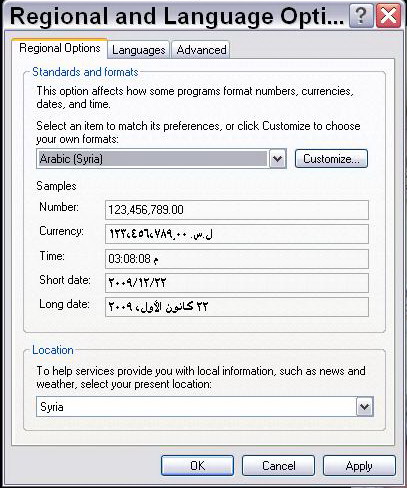
Task: Confirm settings with the OK button
Action: tap(197, 466)
